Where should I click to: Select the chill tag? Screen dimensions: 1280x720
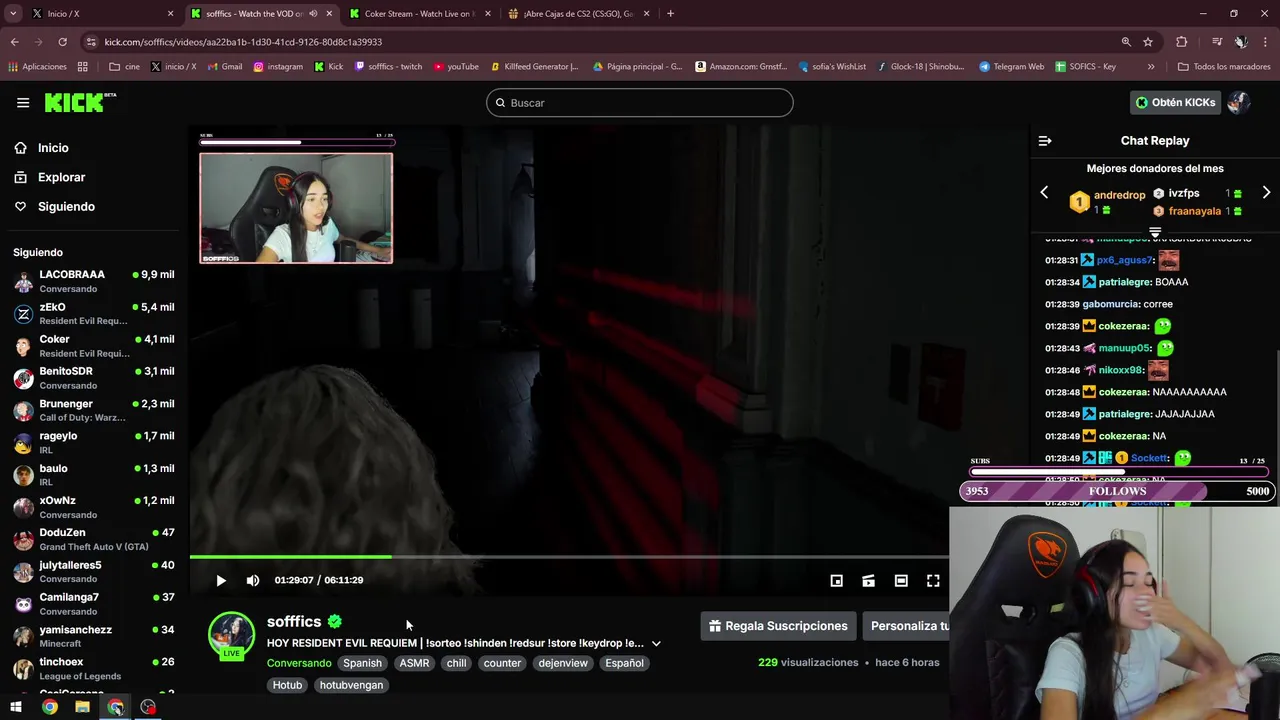coord(456,663)
